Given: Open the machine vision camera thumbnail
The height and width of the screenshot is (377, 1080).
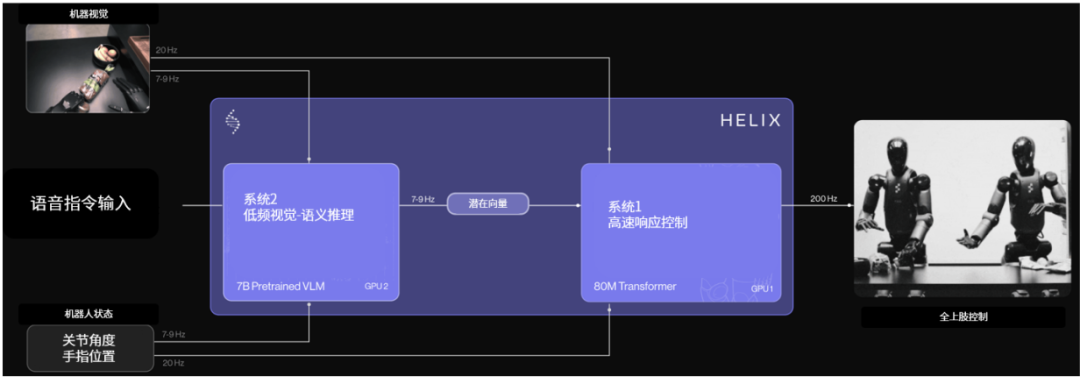Looking at the screenshot, I should (87, 68).
